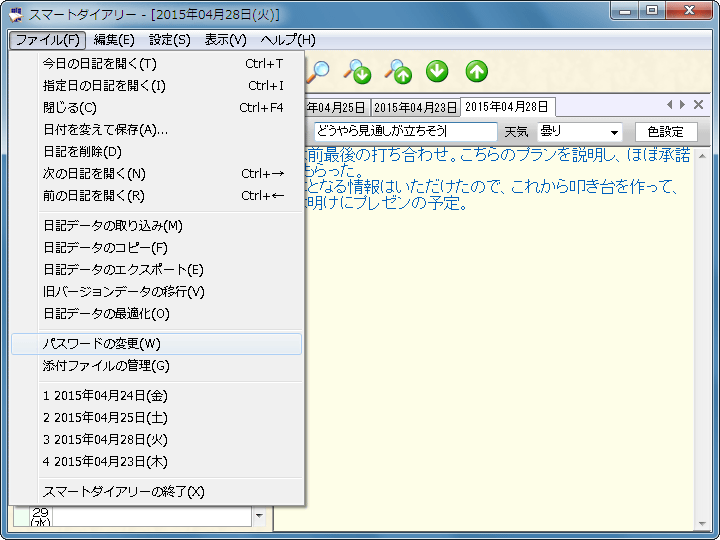Maximize the Smart Diary window
Image resolution: width=720 pixels, height=540 pixels.
tap(652, 11)
